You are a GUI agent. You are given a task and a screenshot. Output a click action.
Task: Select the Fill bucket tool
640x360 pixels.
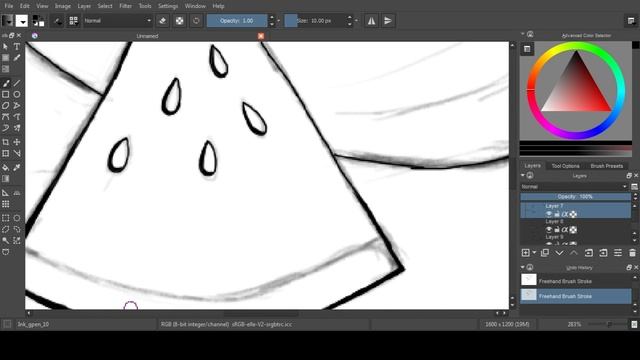point(6,167)
